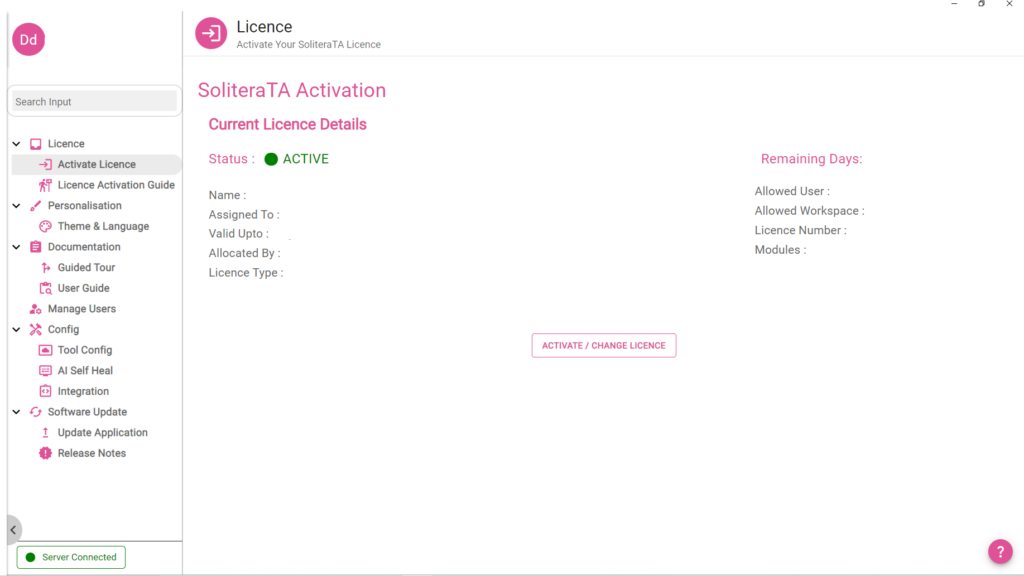1024x576 pixels.
Task: Click the Software Update refresh icon
Action: [36, 412]
